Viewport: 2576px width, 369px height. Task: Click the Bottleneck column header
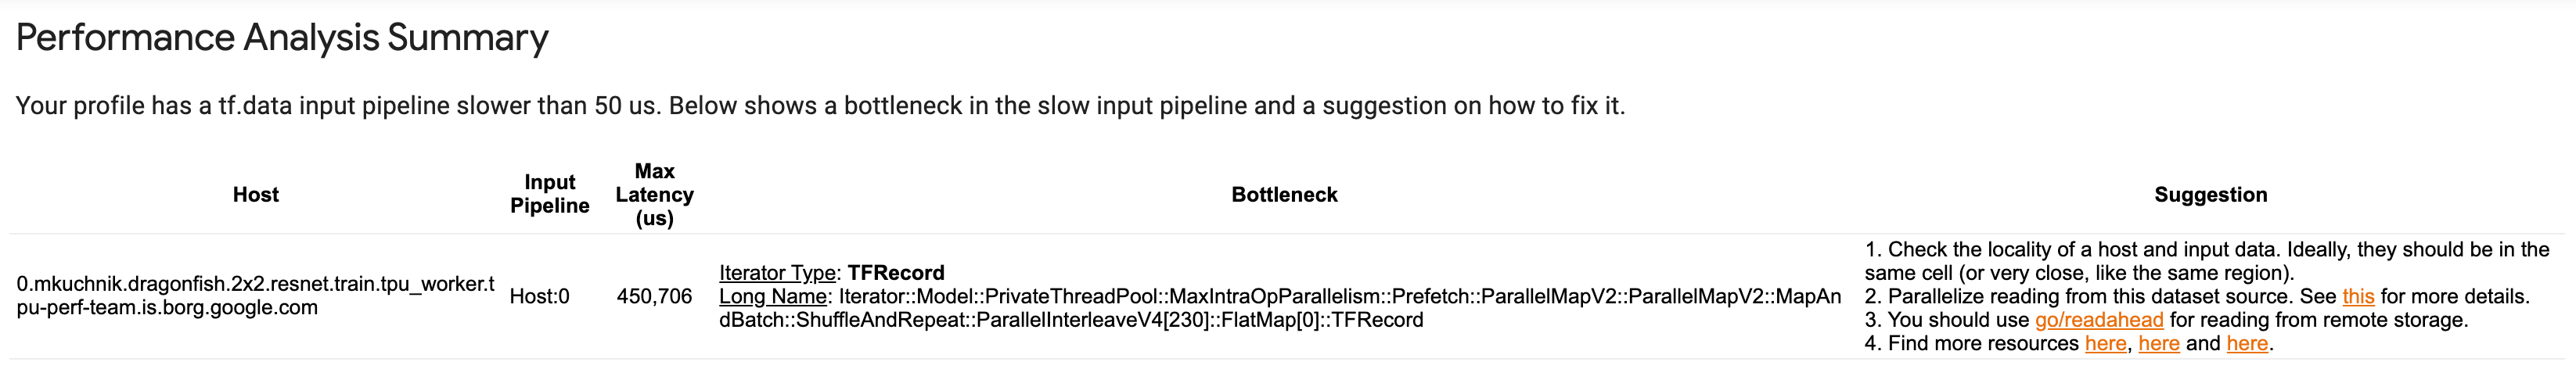pyautogui.click(x=1284, y=195)
